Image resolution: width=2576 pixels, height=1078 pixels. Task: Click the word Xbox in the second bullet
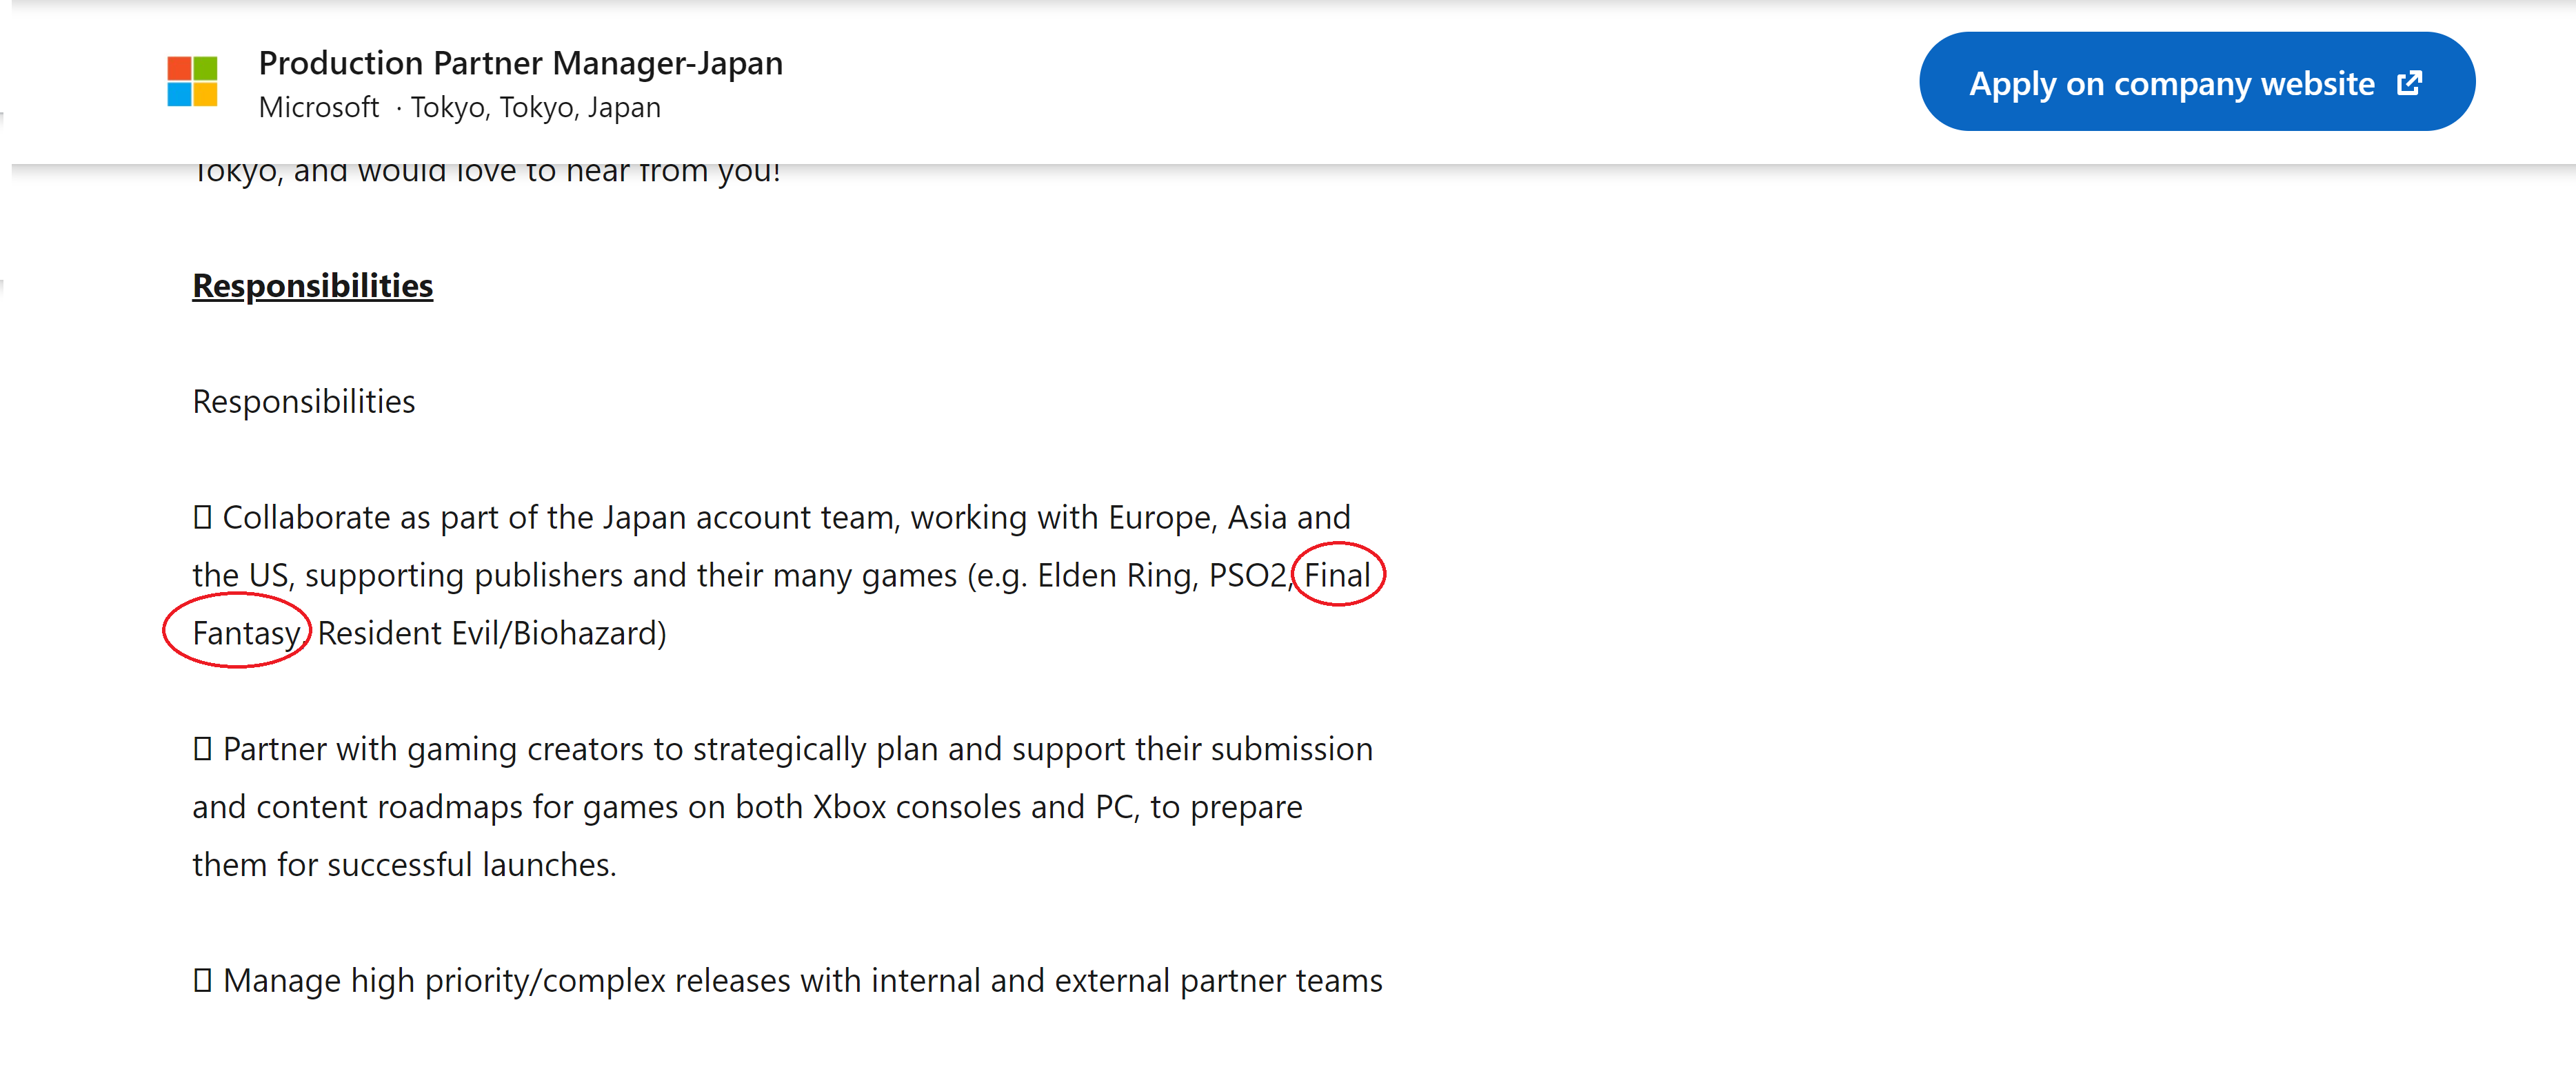point(849,807)
